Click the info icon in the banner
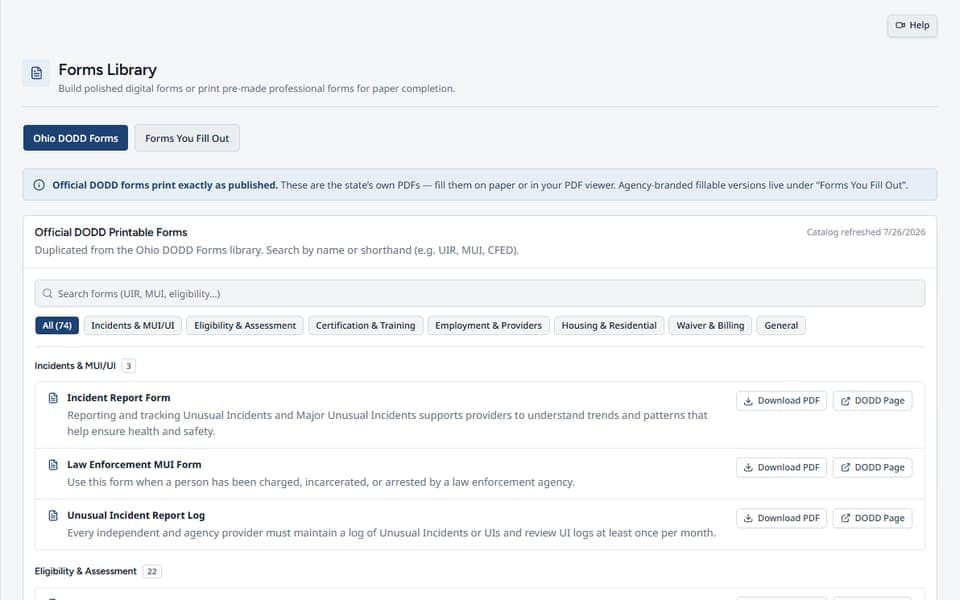Image resolution: width=960 pixels, height=600 pixels. [39, 185]
